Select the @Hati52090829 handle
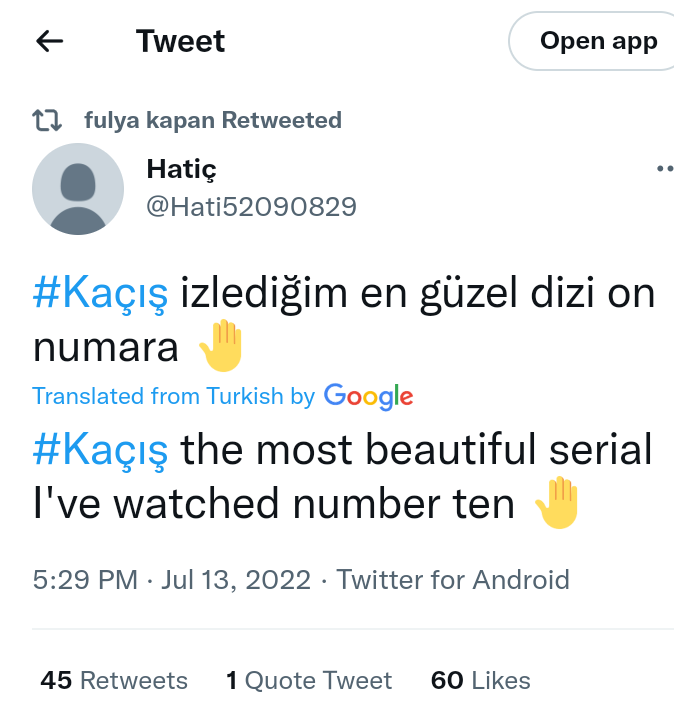 (x=251, y=207)
